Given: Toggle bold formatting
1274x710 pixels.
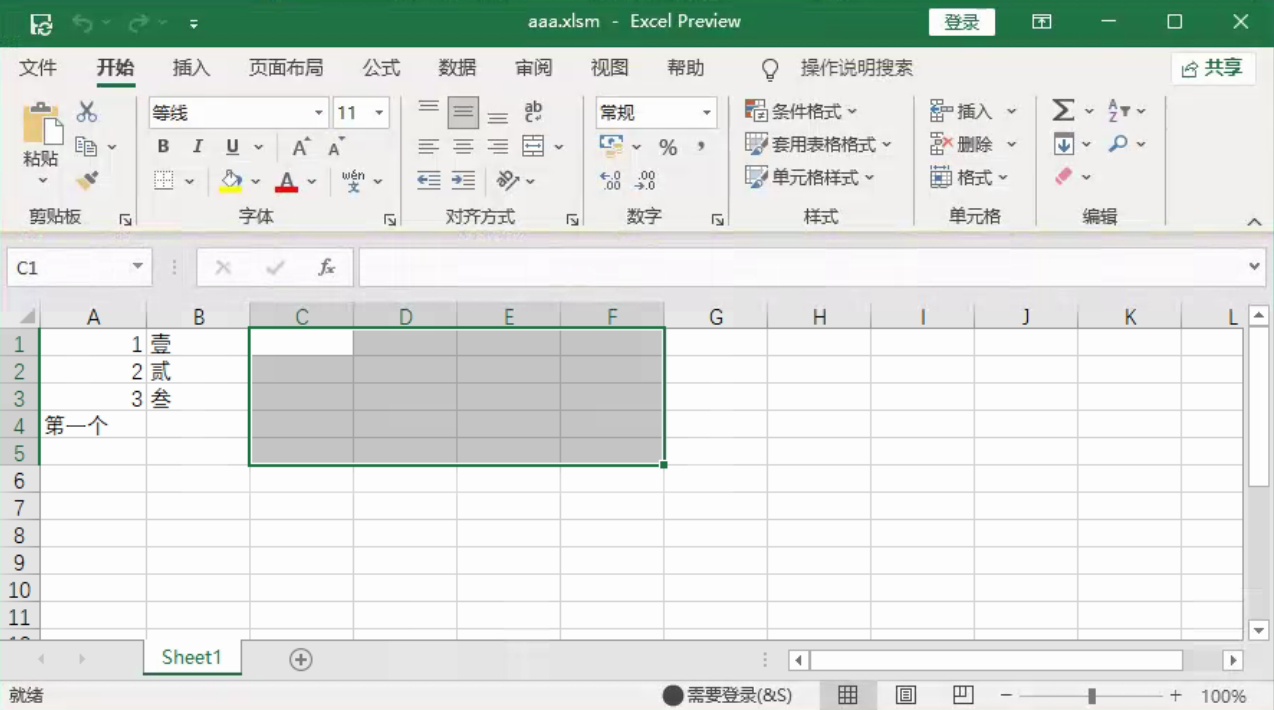Looking at the screenshot, I should click(x=163, y=147).
